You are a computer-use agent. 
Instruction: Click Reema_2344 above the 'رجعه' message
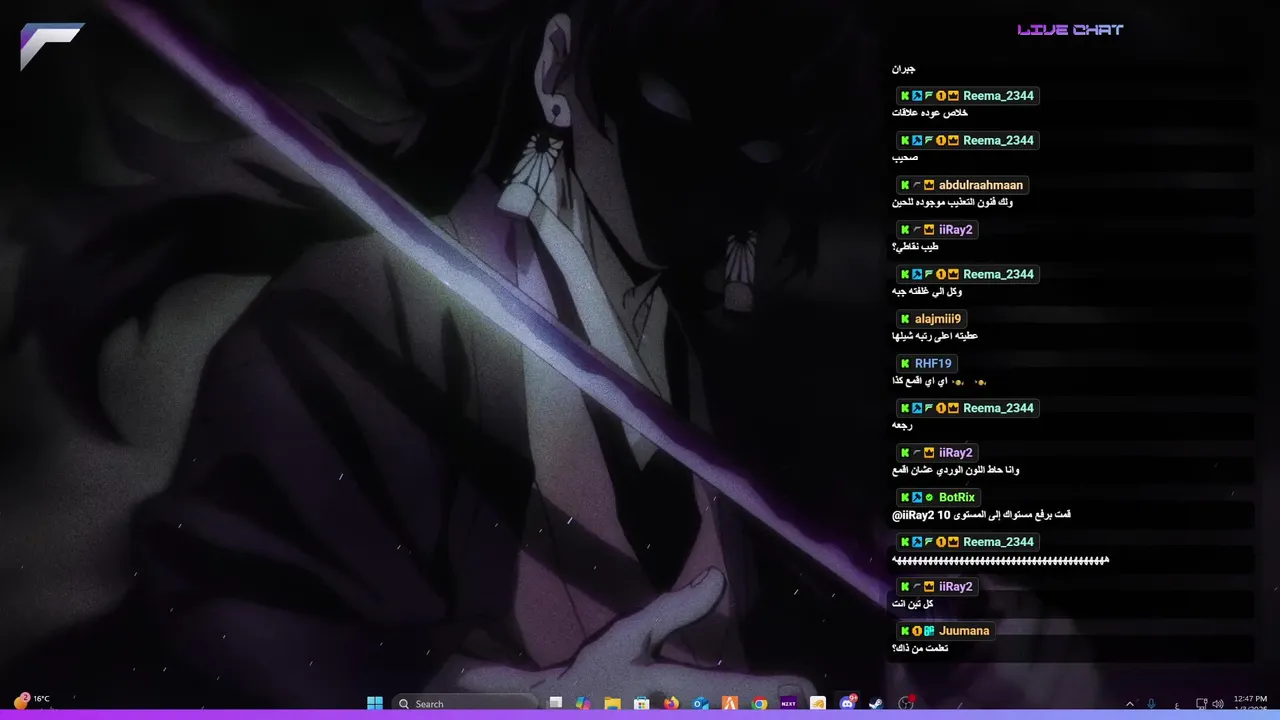point(998,408)
